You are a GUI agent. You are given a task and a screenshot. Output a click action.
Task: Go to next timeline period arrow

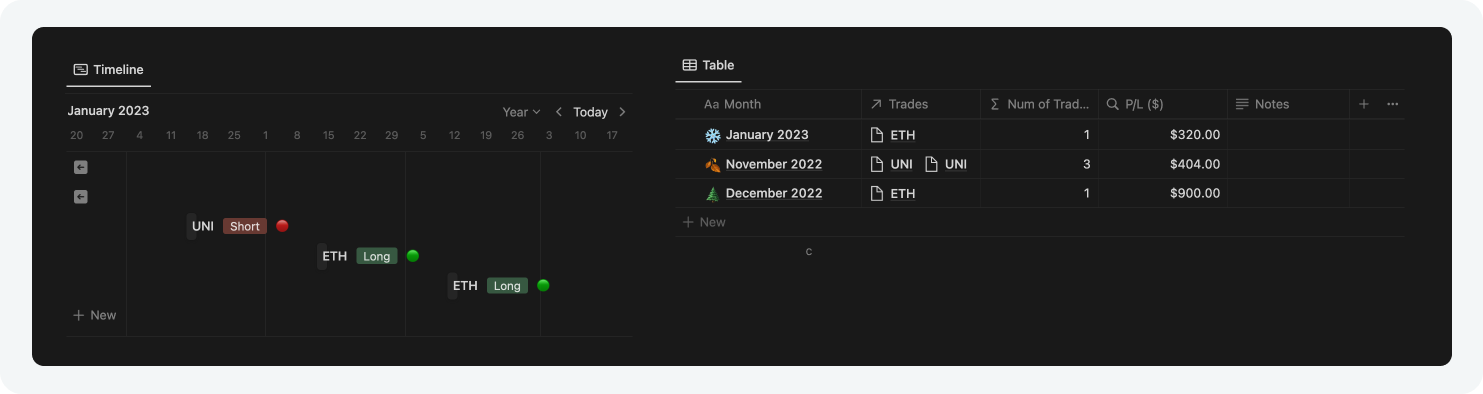point(622,112)
